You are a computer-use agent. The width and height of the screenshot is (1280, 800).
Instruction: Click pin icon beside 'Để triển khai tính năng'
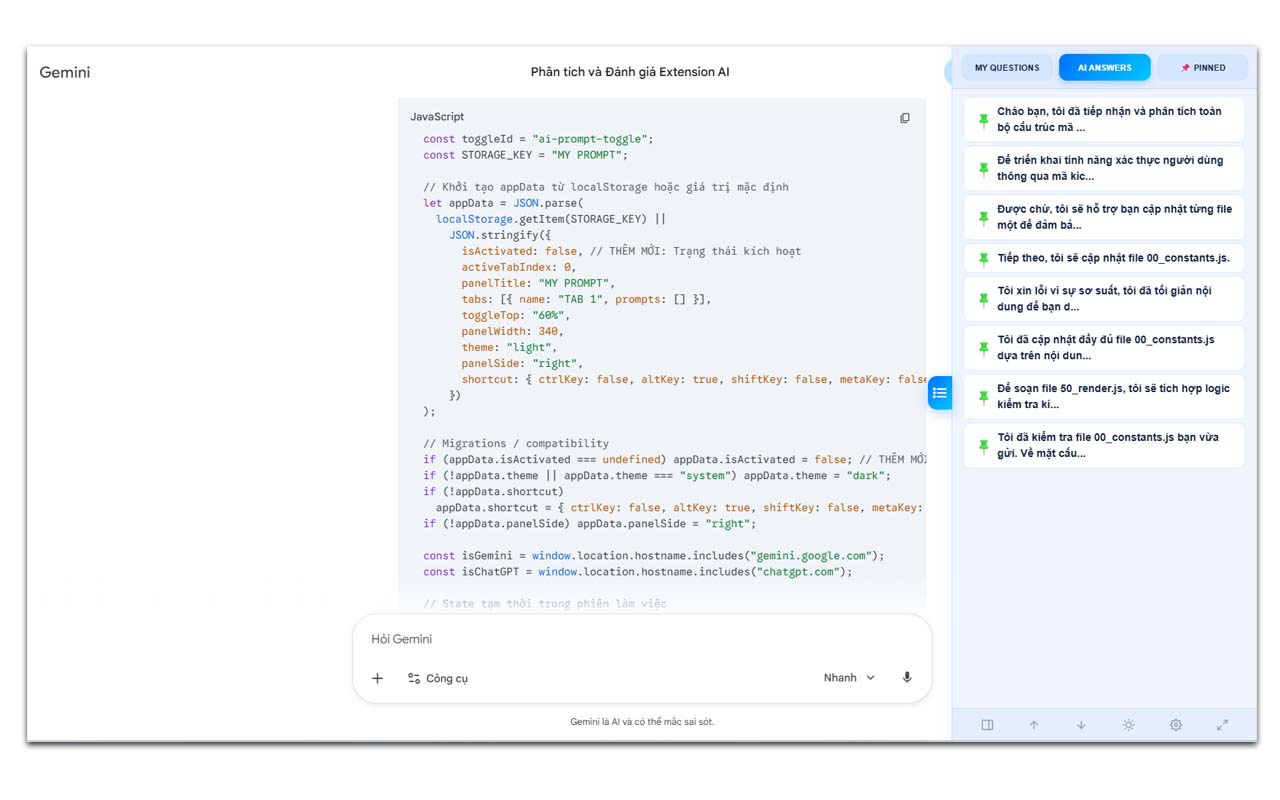[983, 168]
